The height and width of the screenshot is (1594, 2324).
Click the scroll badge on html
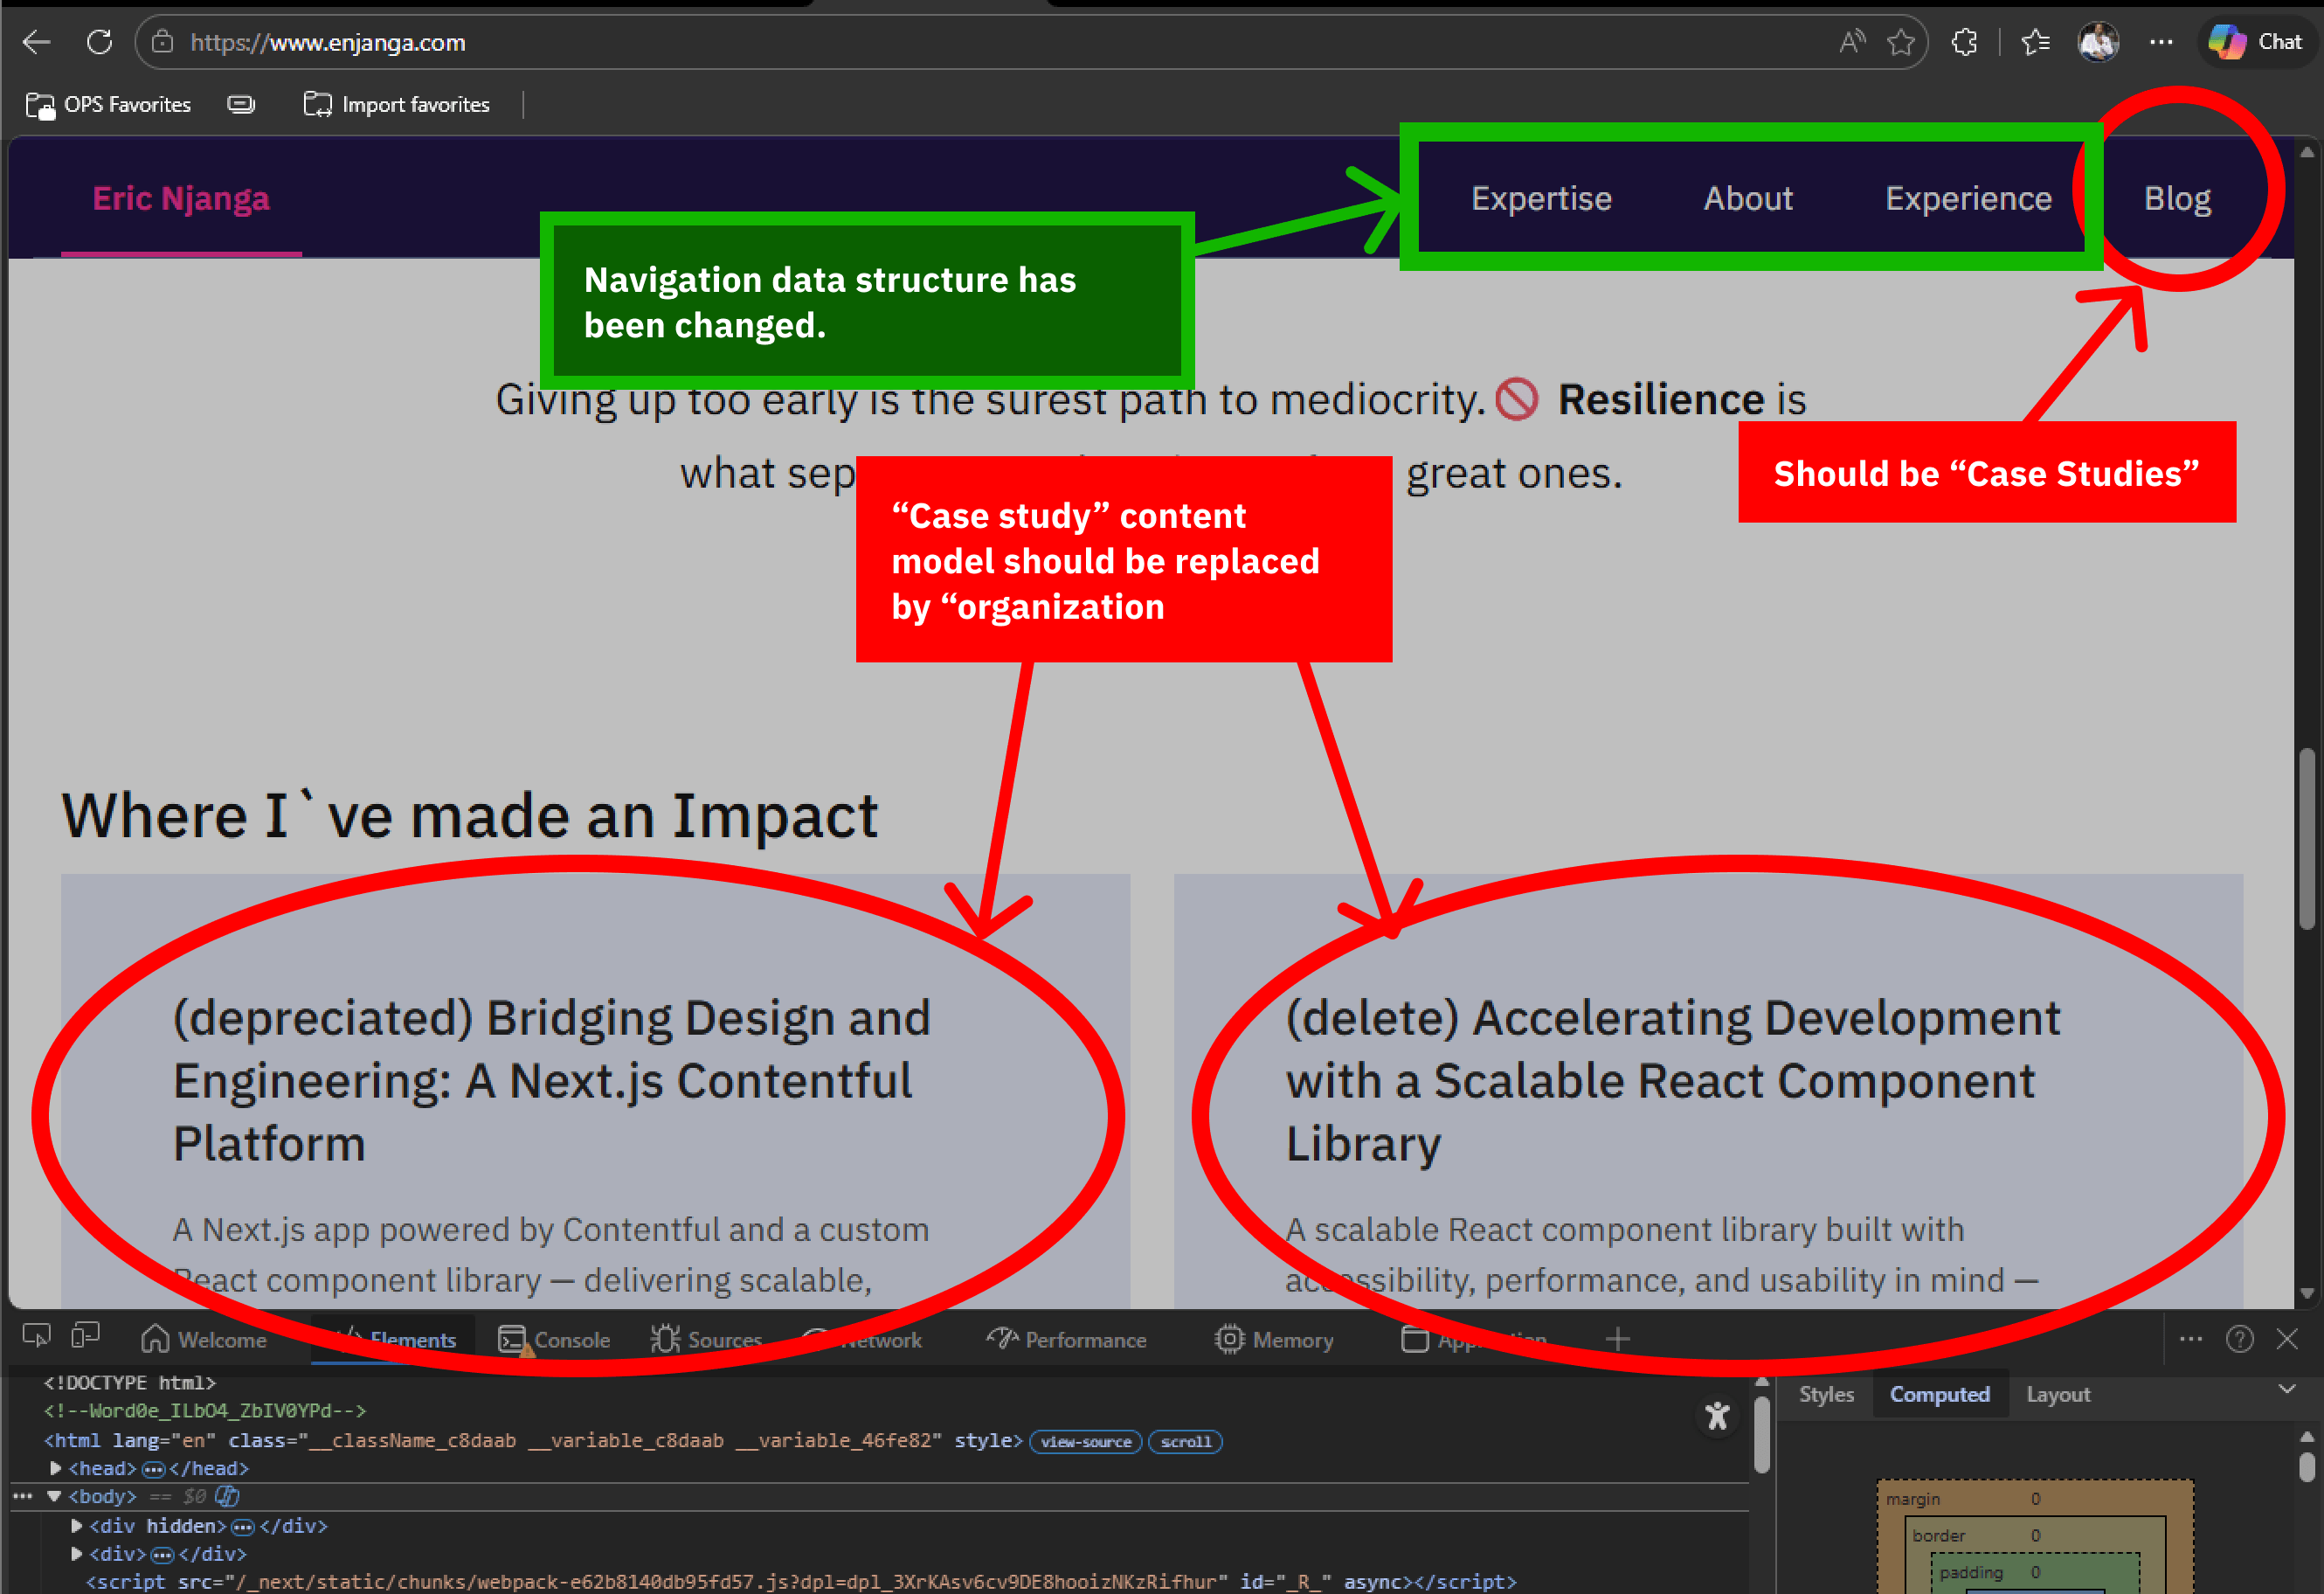(1185, 1441)
